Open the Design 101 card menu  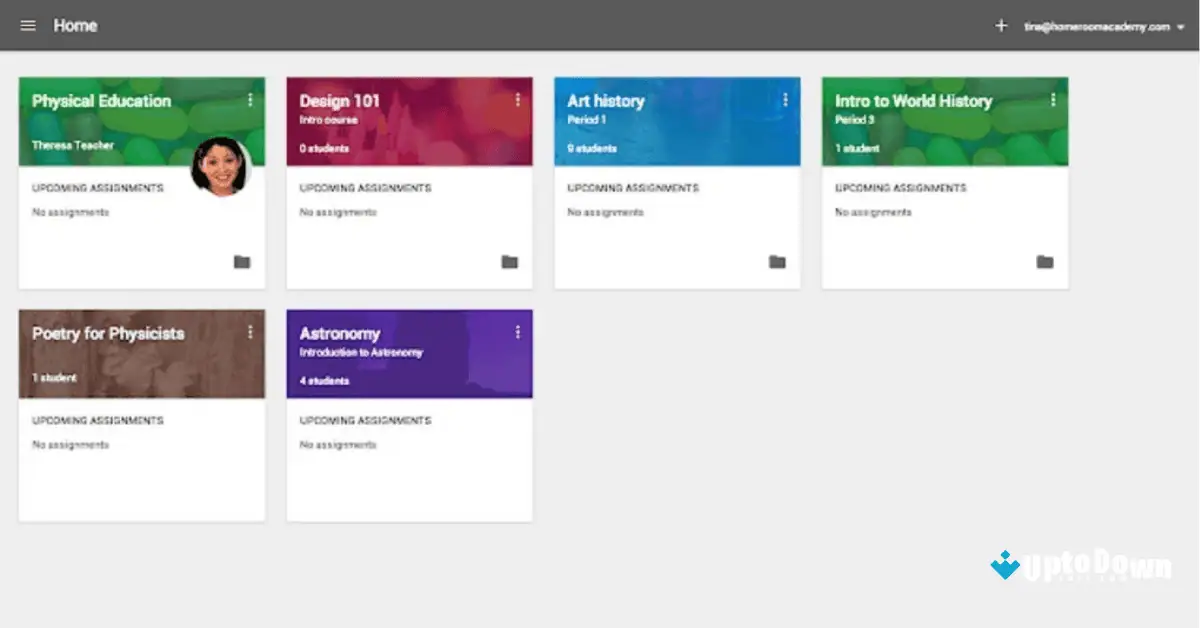(x=518, y=98)
